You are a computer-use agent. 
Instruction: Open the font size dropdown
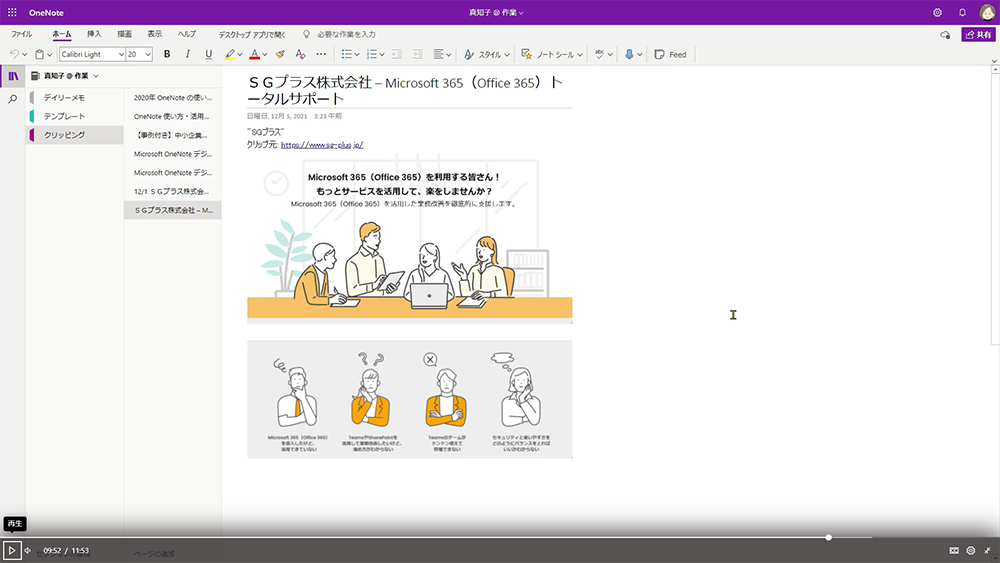[x=148, y=54]
